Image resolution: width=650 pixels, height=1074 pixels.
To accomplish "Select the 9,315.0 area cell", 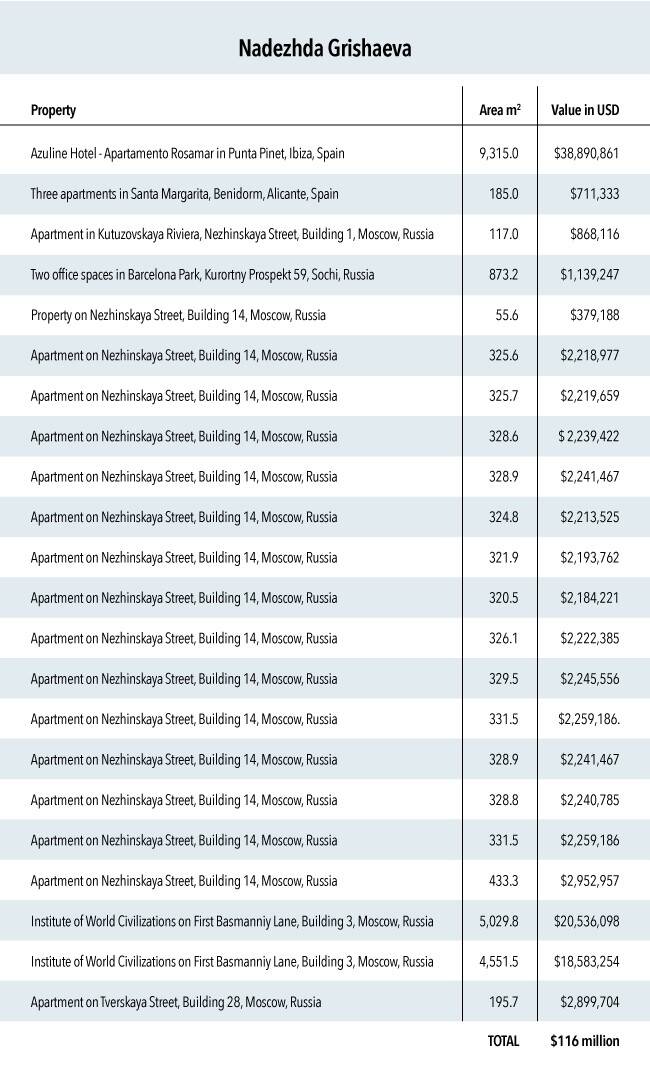I will (499, 153).
